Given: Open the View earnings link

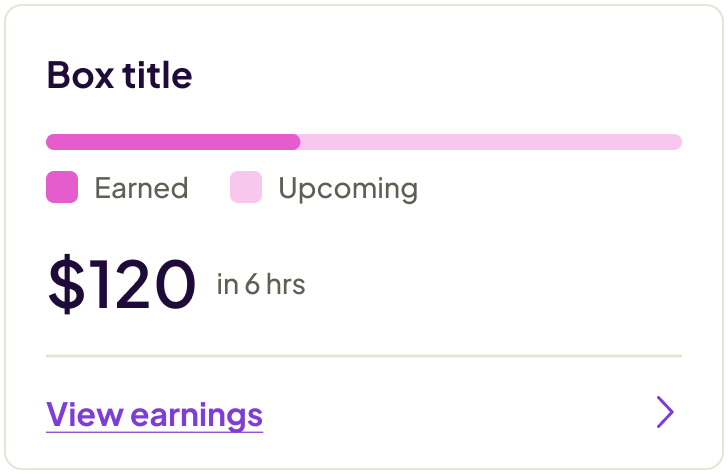Looking at the screenshot, I should coord(155,414).
